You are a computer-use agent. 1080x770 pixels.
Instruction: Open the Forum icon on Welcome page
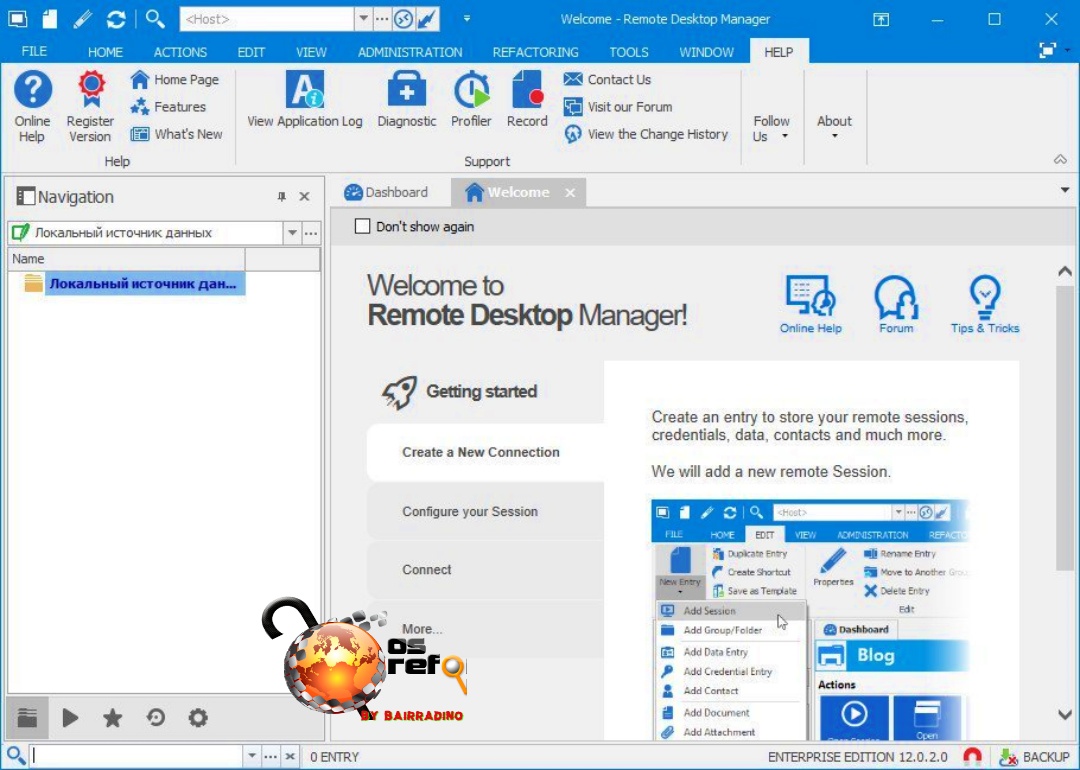click(895, 304)
